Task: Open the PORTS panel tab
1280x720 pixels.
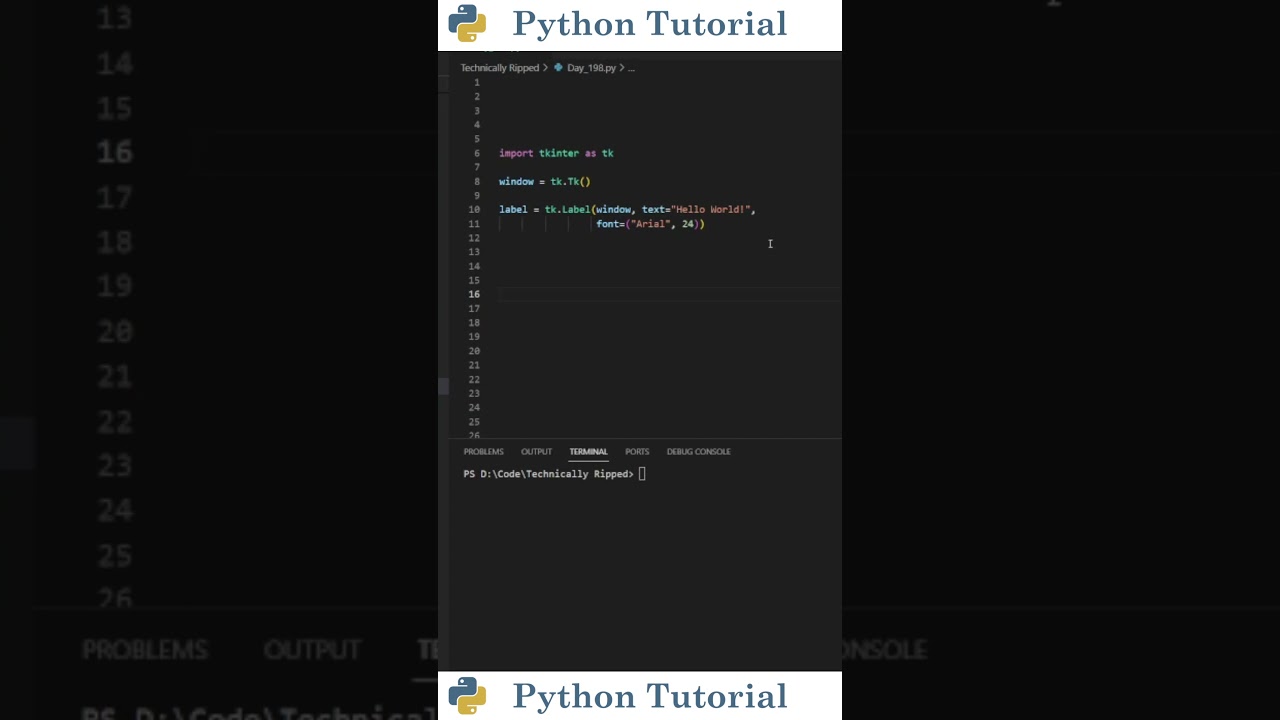Action: (x=637, y=452)
